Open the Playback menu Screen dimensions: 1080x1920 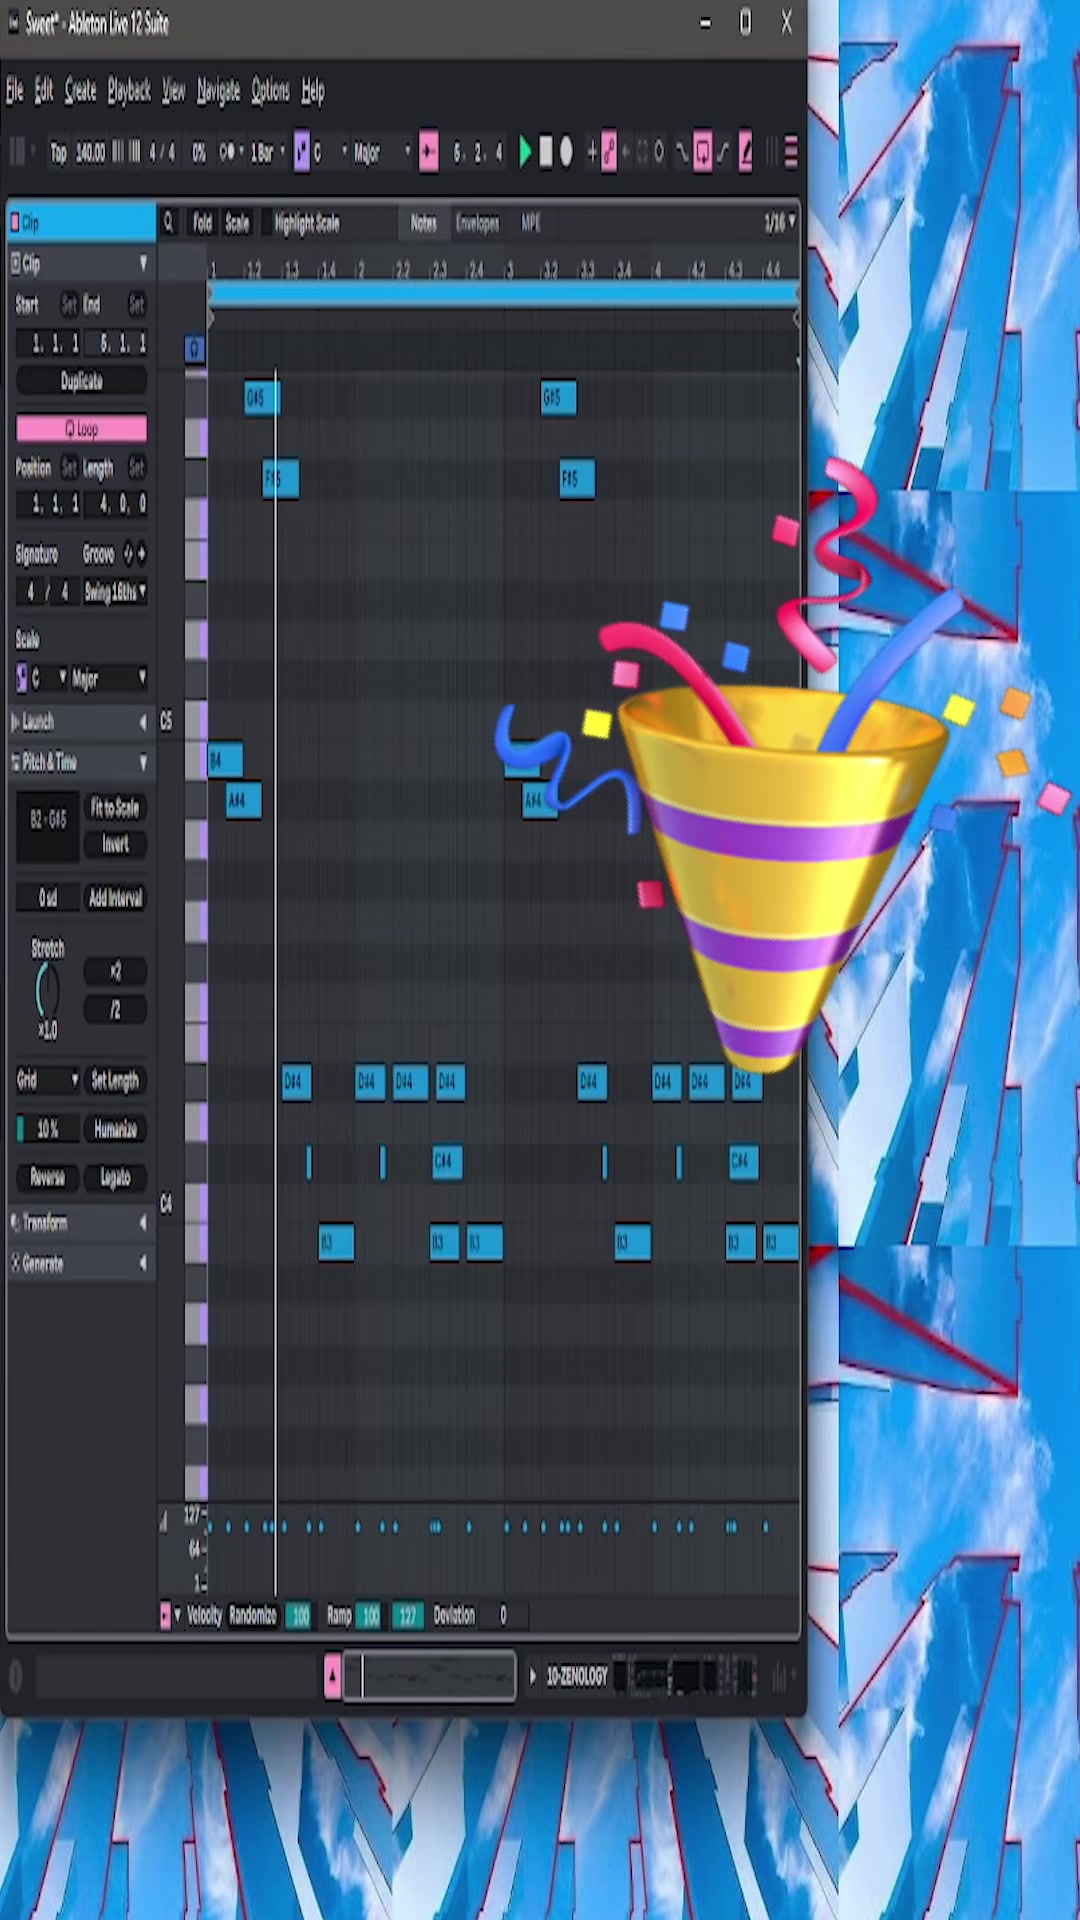tap(129, 92)
